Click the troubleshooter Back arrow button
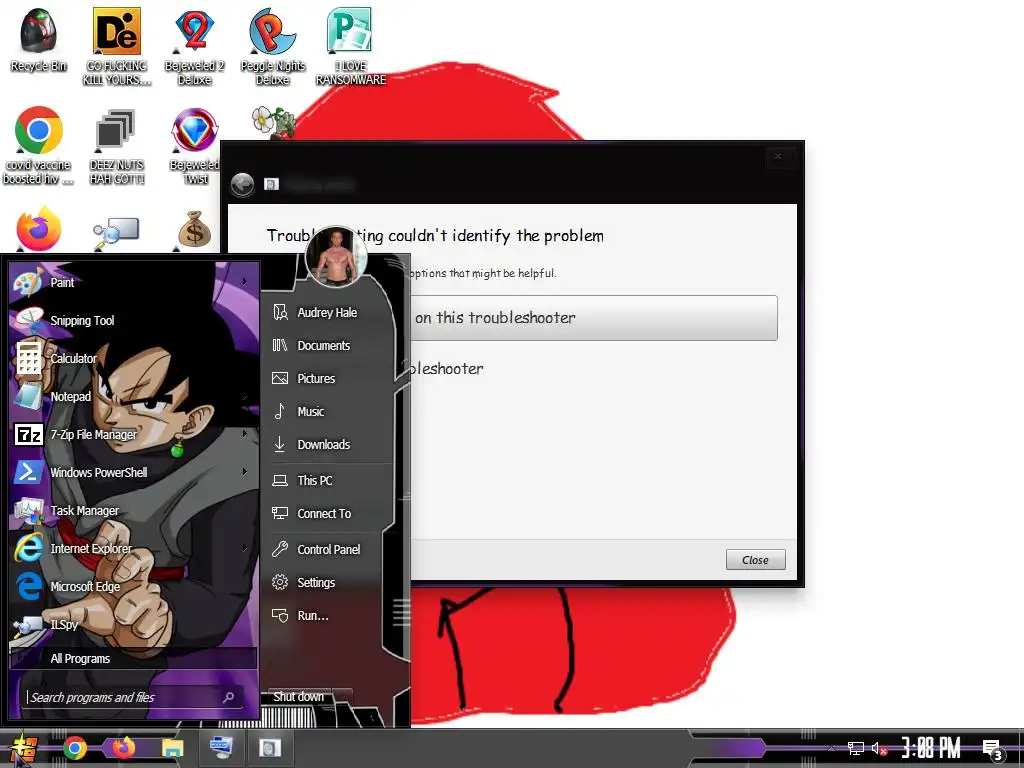Screen dimensions: 1024x768 click(242, 185)
